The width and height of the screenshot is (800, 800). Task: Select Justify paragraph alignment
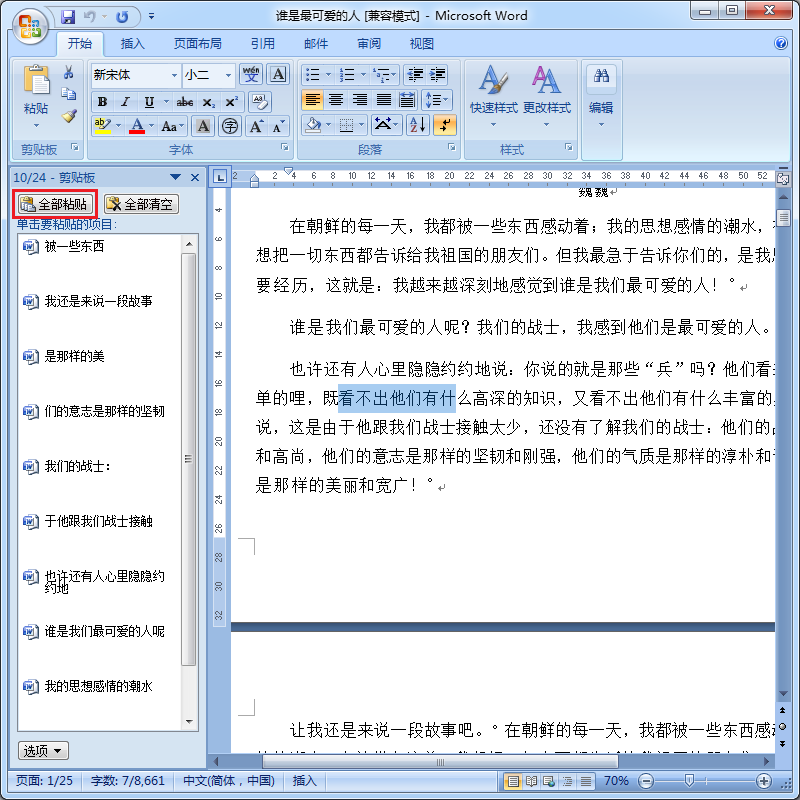point(384,99)
